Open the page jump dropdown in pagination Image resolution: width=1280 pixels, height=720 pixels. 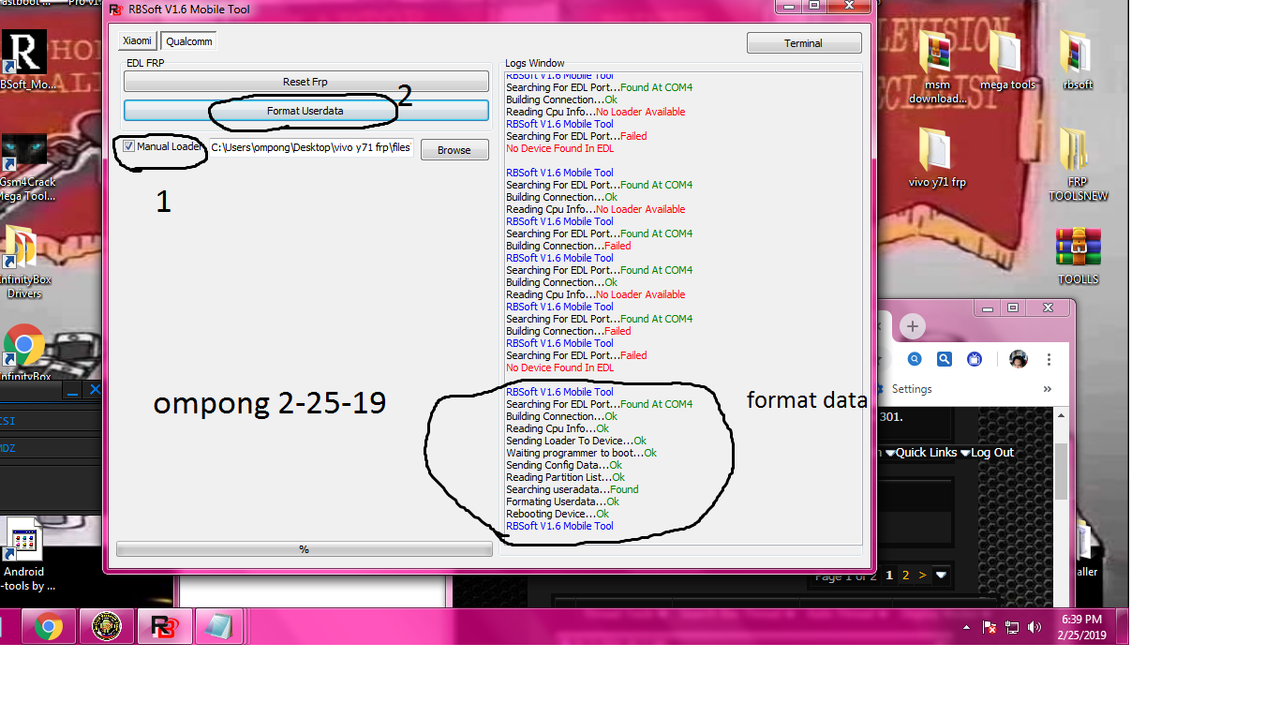pyautogui.click(x=941, y=575)
